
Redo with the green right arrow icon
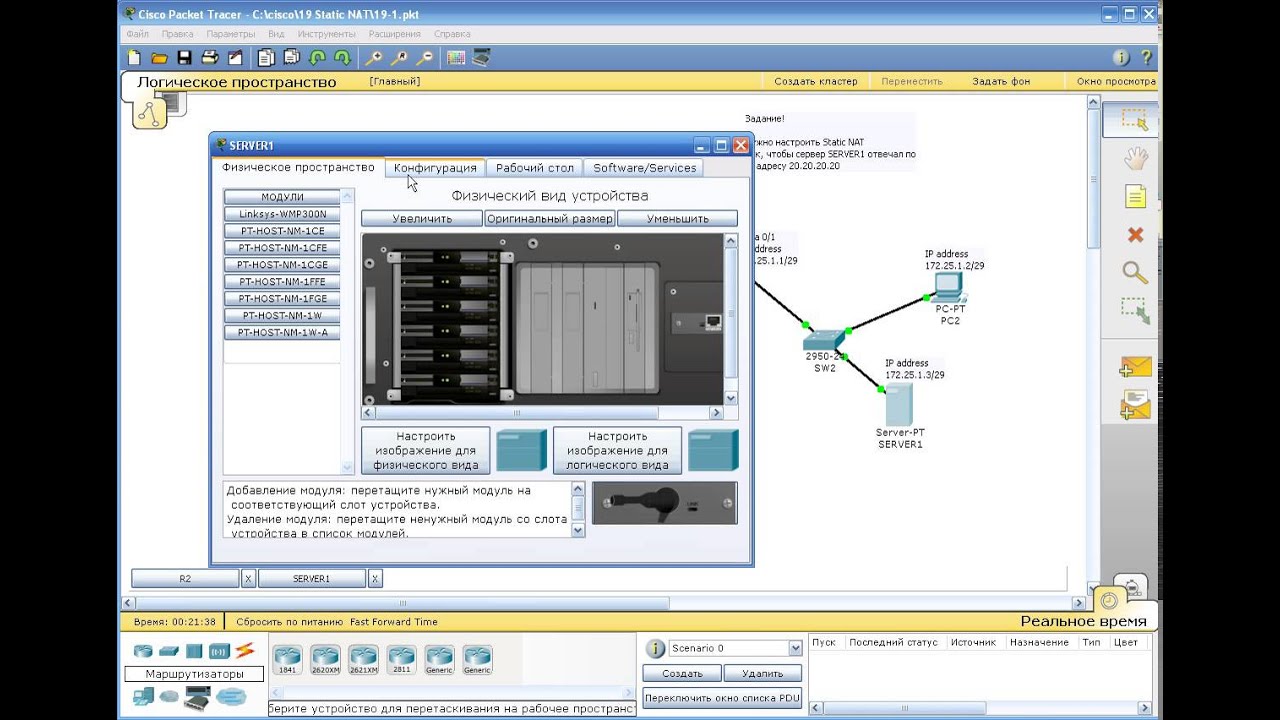(x=342, y=58)
